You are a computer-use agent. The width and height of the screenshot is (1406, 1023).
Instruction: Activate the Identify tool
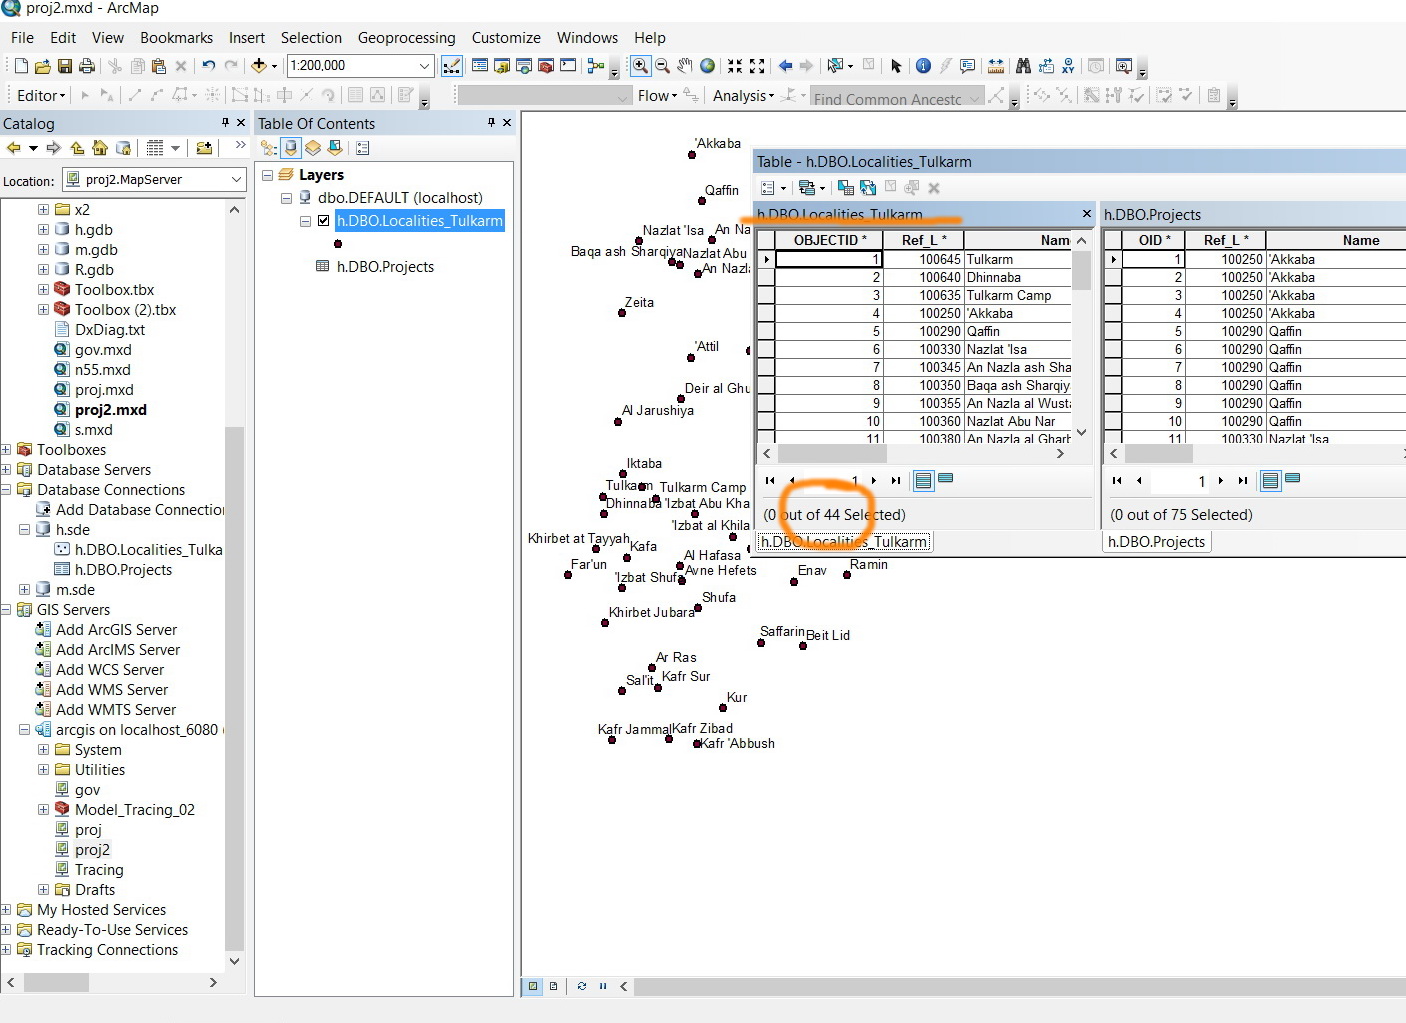click(923, 66)
